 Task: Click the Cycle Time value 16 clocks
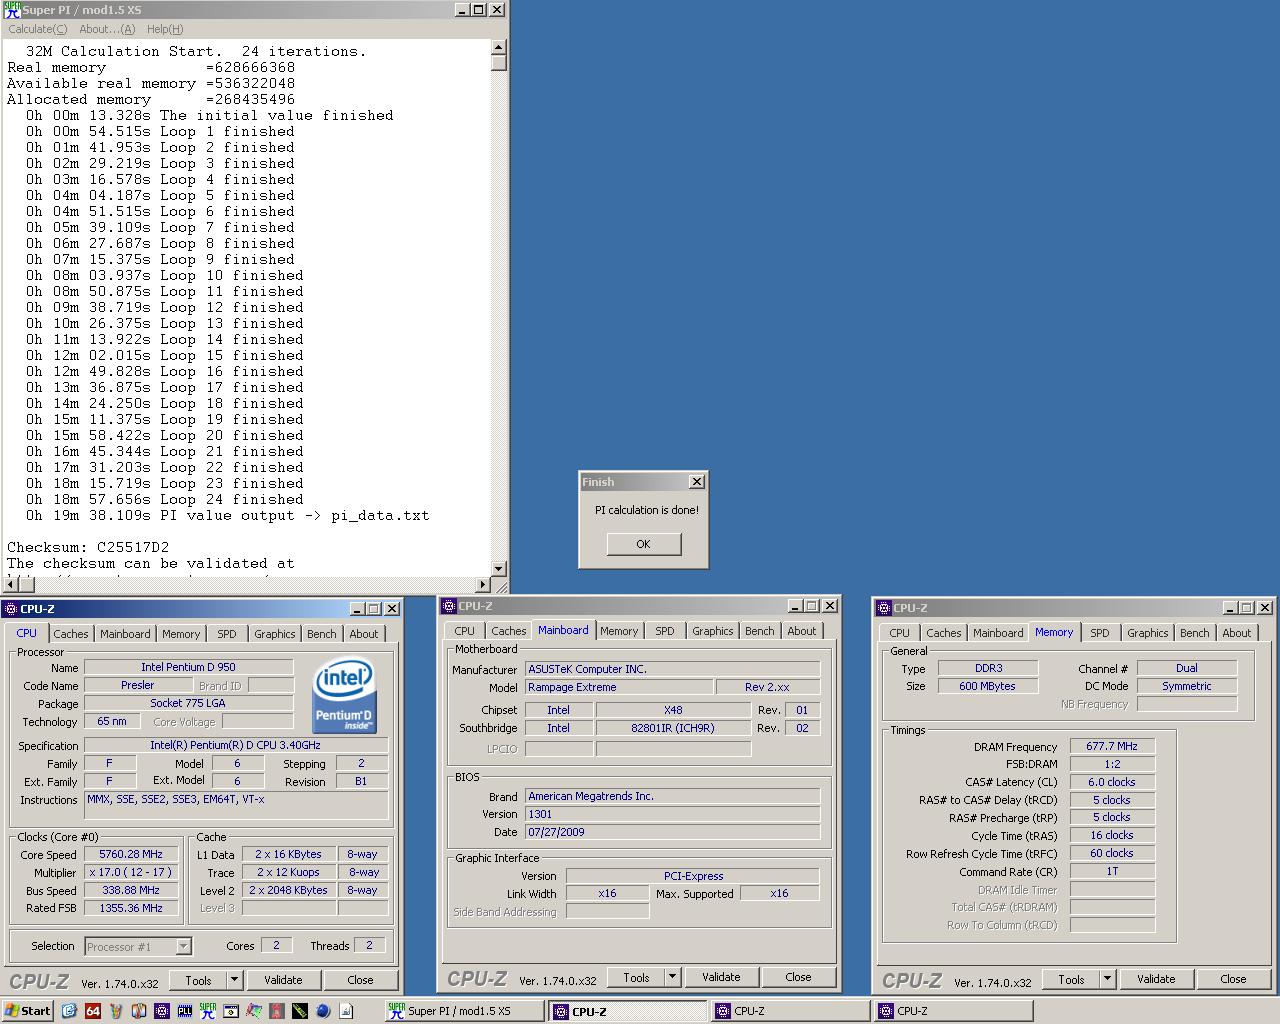(x=1112, y=835)
